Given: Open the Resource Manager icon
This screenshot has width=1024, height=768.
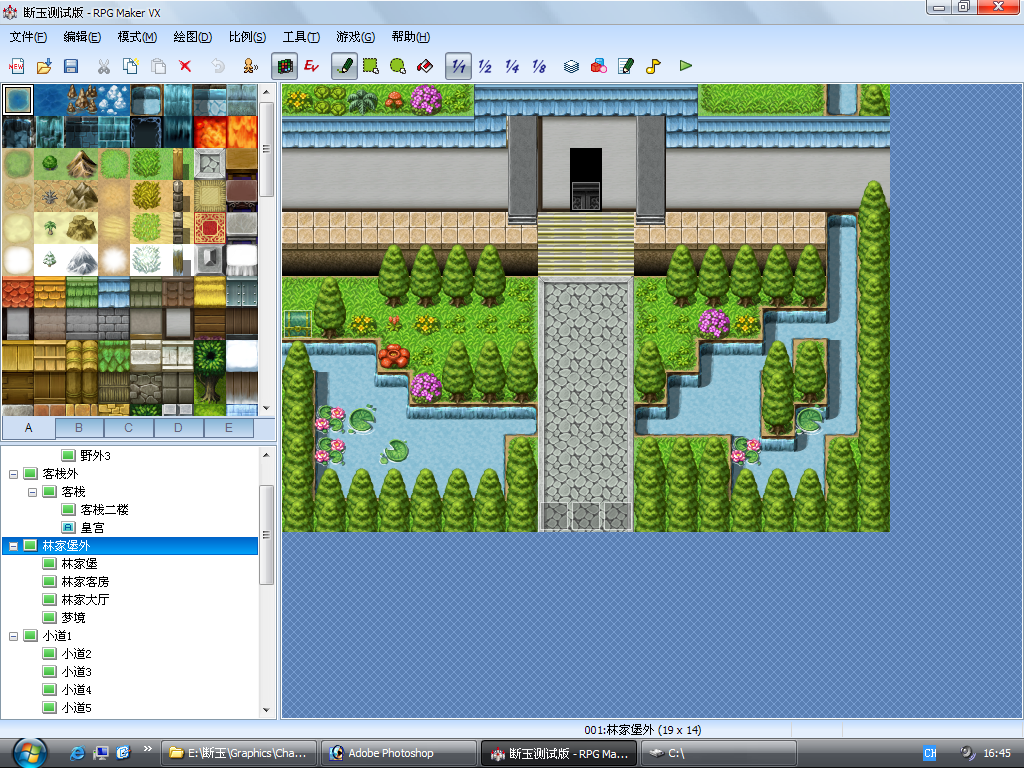Looking at the screenshot, I should pyautogui.click(x=598, y=66).
